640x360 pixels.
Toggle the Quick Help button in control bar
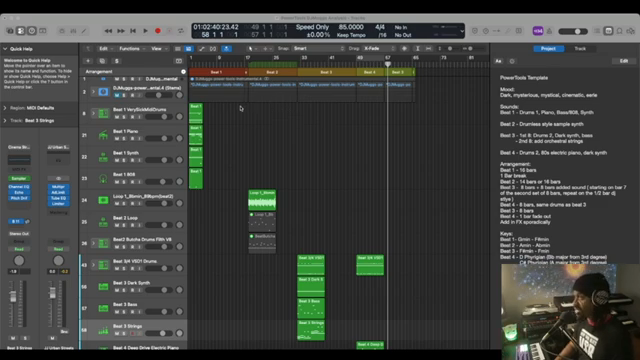click(x=32, y=31)
